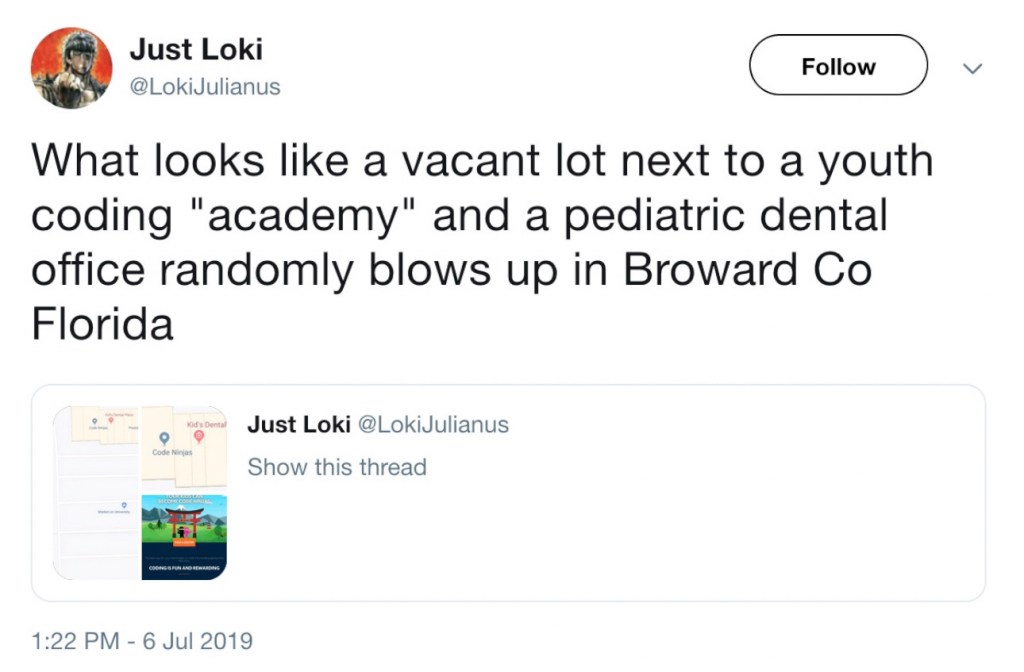This screenshot has width=1024, height=672.
Task: Click the @LokiJulianus handle in quoted tweet
Action: click(432, 425)
